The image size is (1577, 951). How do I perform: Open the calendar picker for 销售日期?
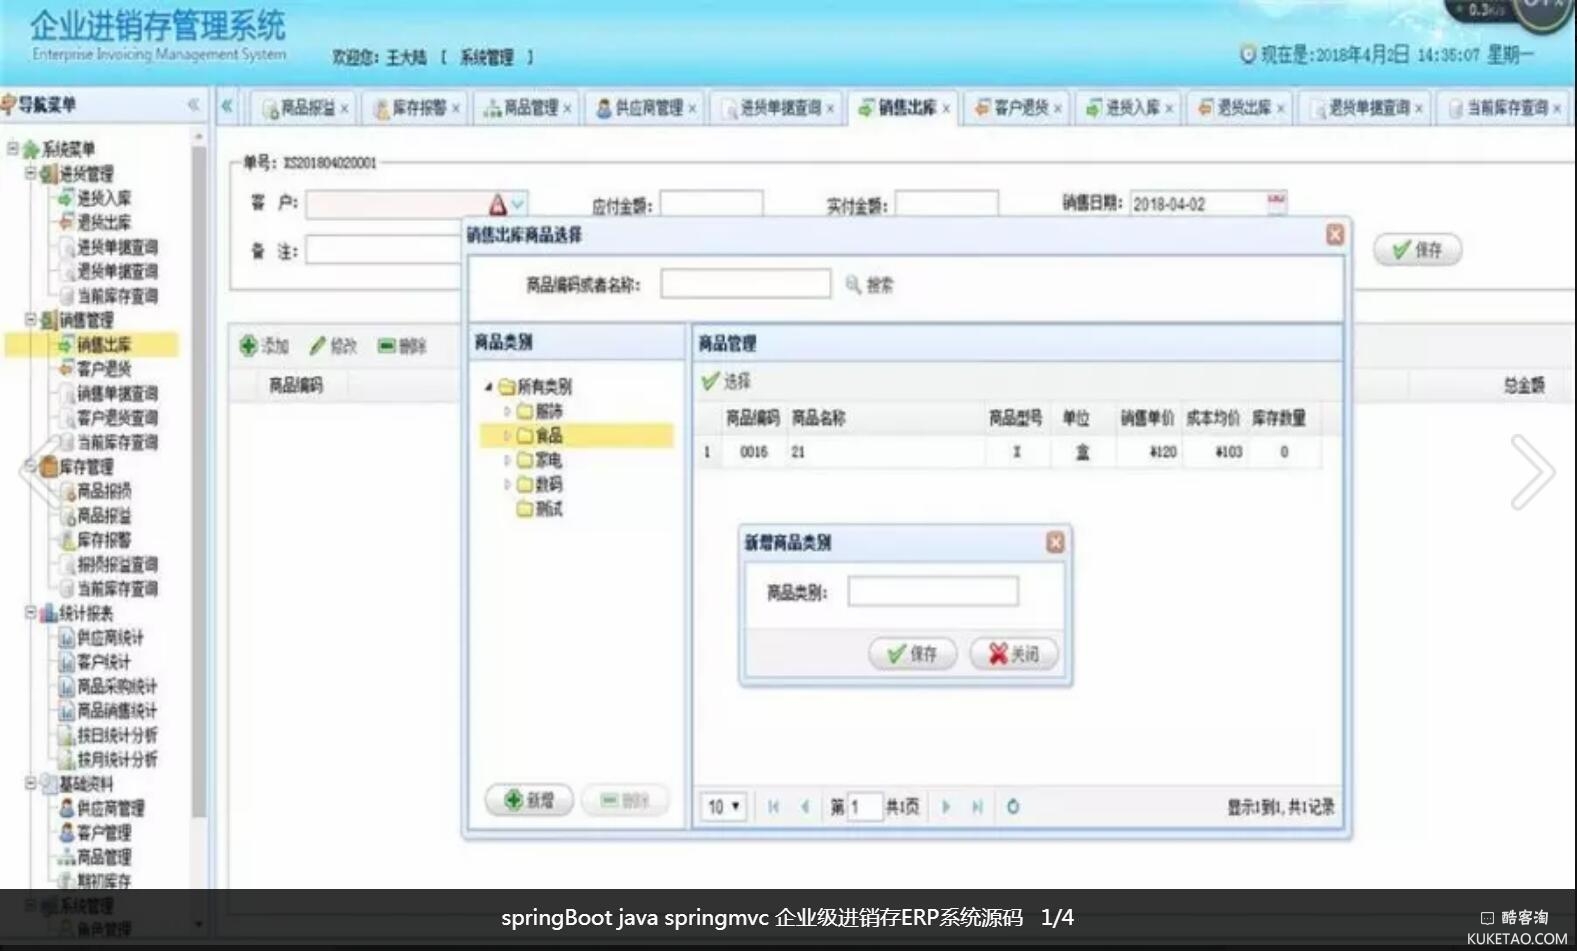(x=1276, y=203)
